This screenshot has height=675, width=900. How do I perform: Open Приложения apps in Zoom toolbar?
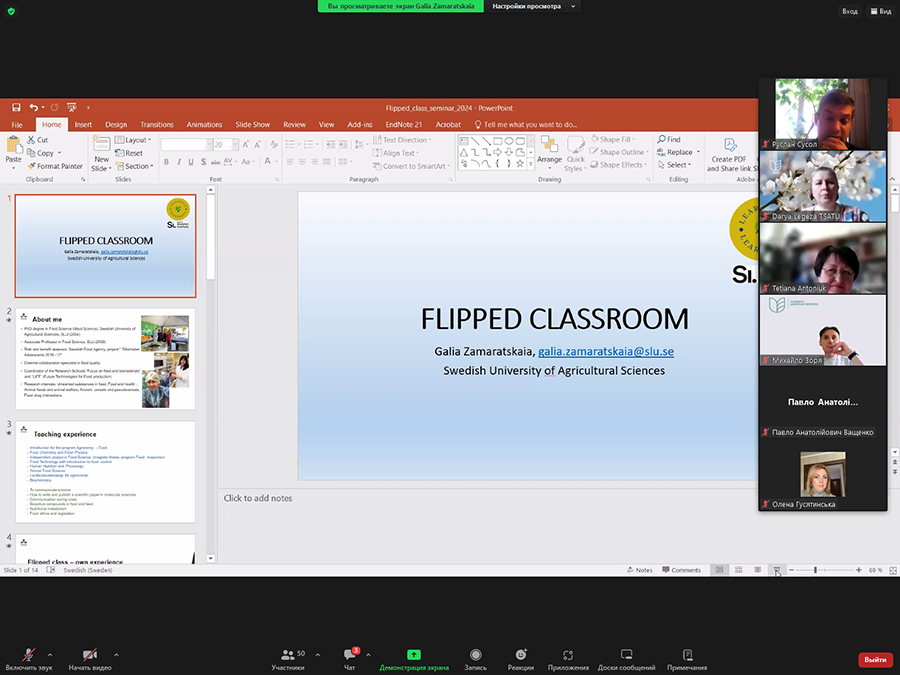pyautogui.click(x=568, y=659)
